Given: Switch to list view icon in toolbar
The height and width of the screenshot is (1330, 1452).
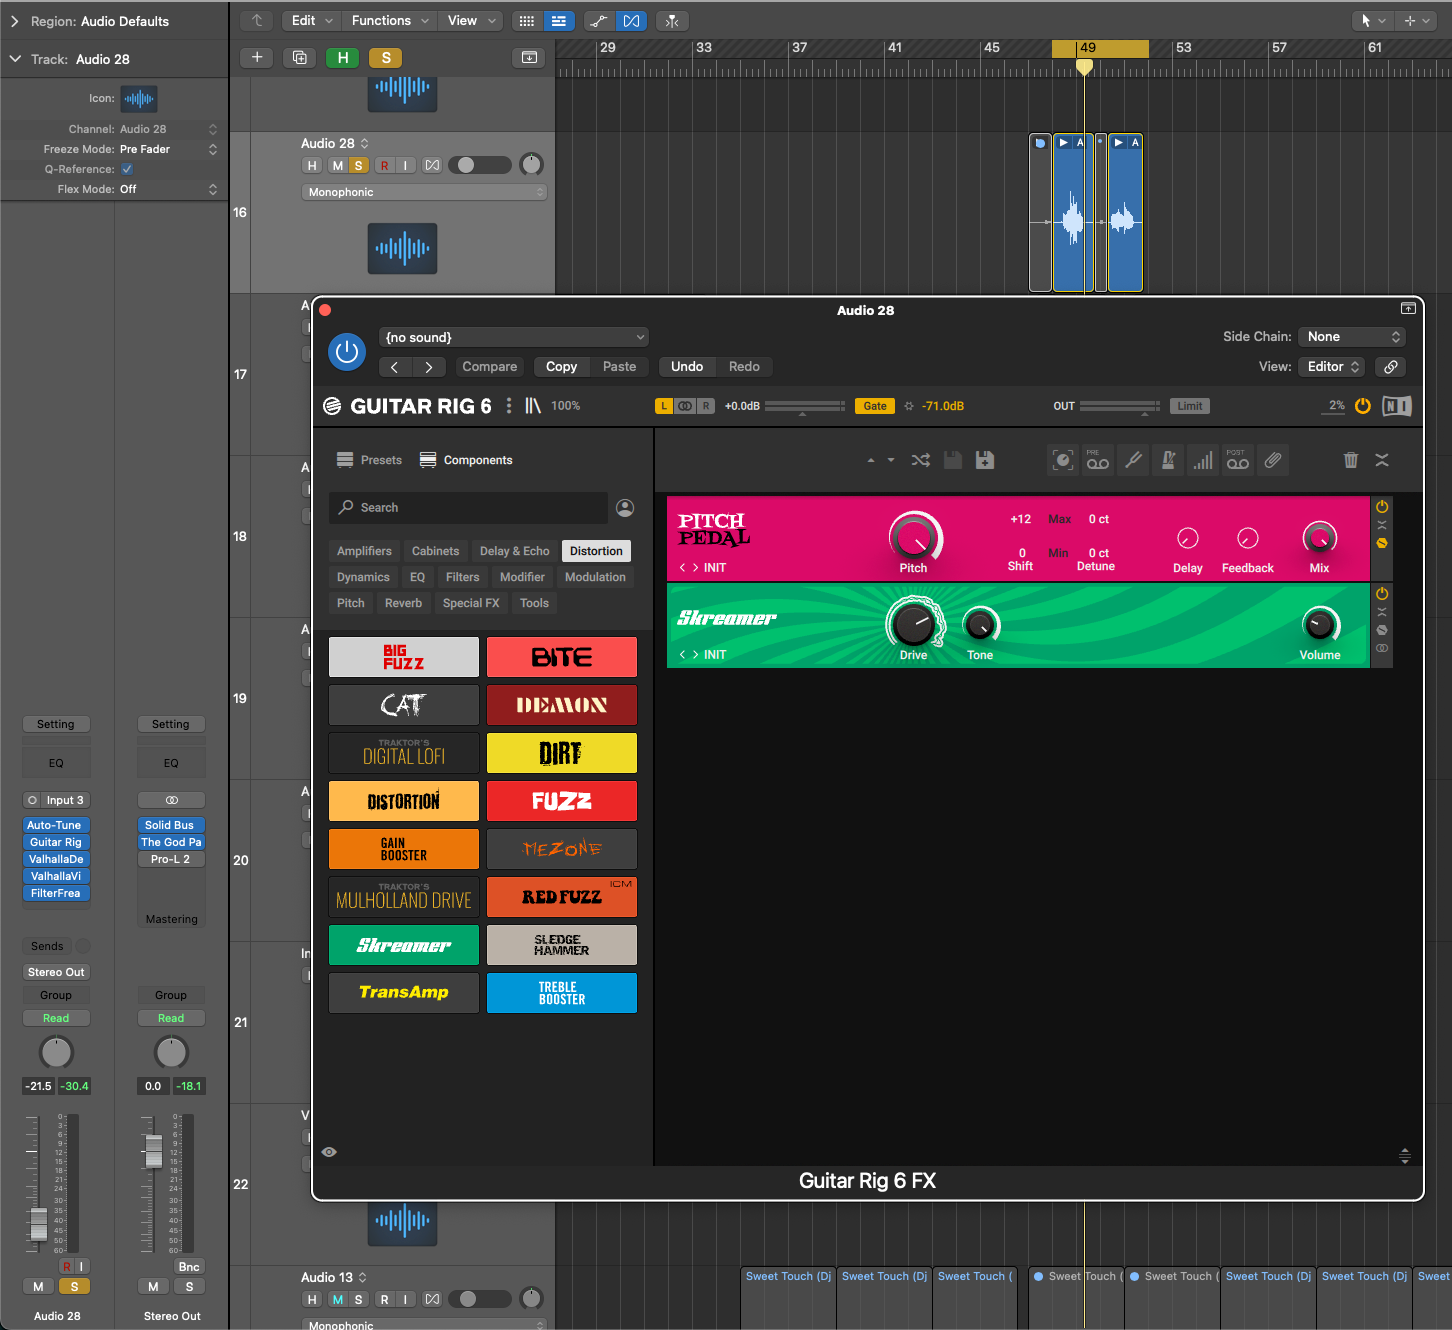Looking at the screenshot, I should (559, 21).
